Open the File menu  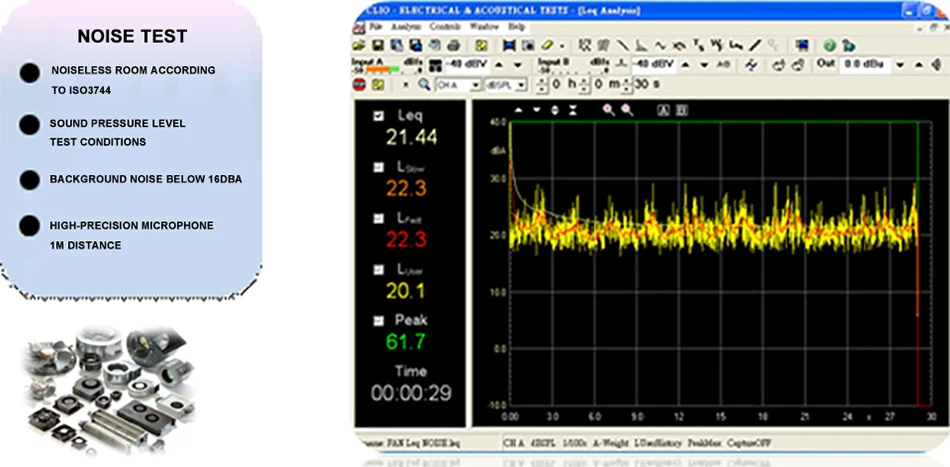click(x=378, y=27)
